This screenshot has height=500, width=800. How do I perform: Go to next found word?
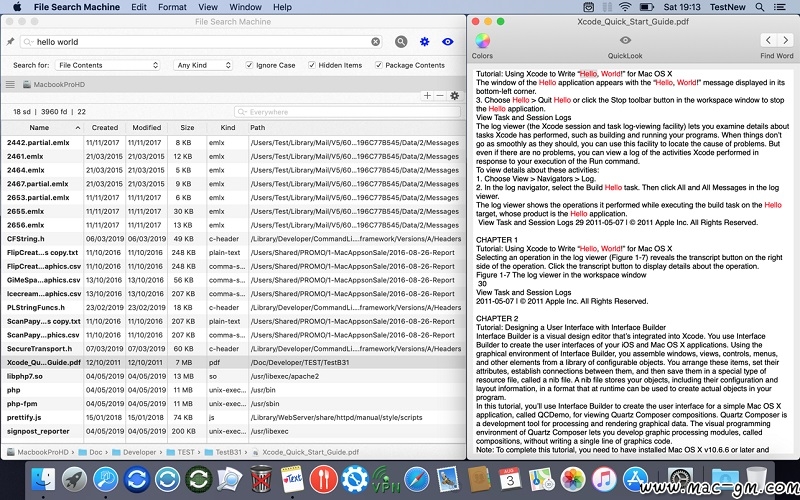coord(785,40)
